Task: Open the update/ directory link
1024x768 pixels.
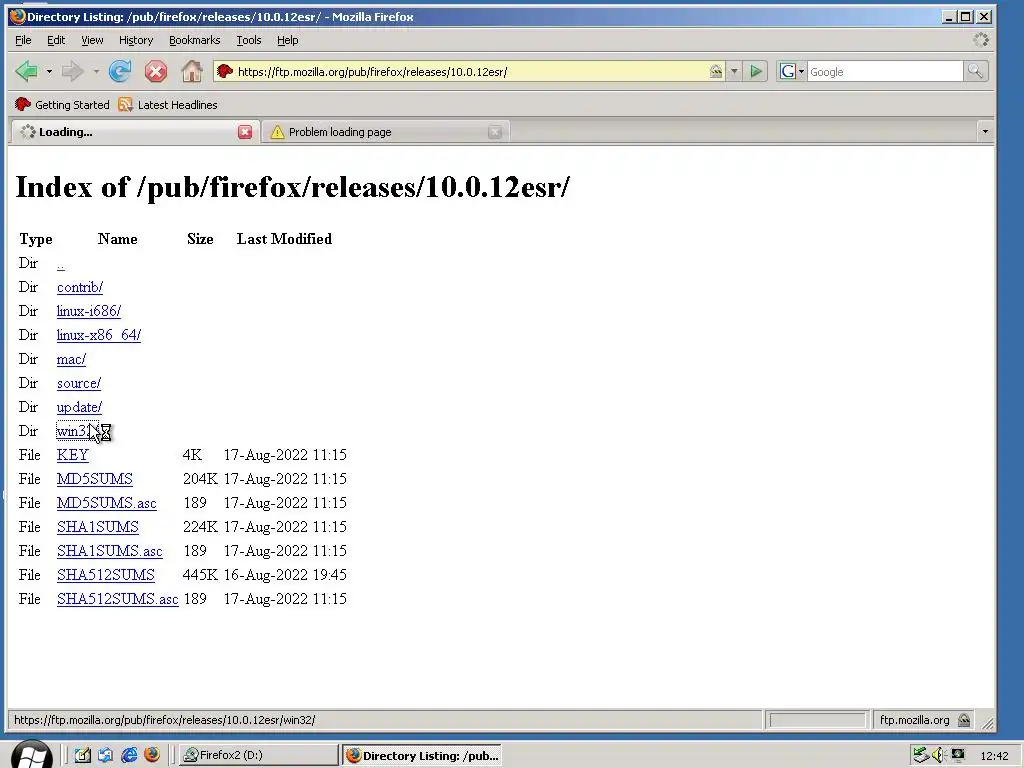Action: pyautogui.click(x=79, y=408)
